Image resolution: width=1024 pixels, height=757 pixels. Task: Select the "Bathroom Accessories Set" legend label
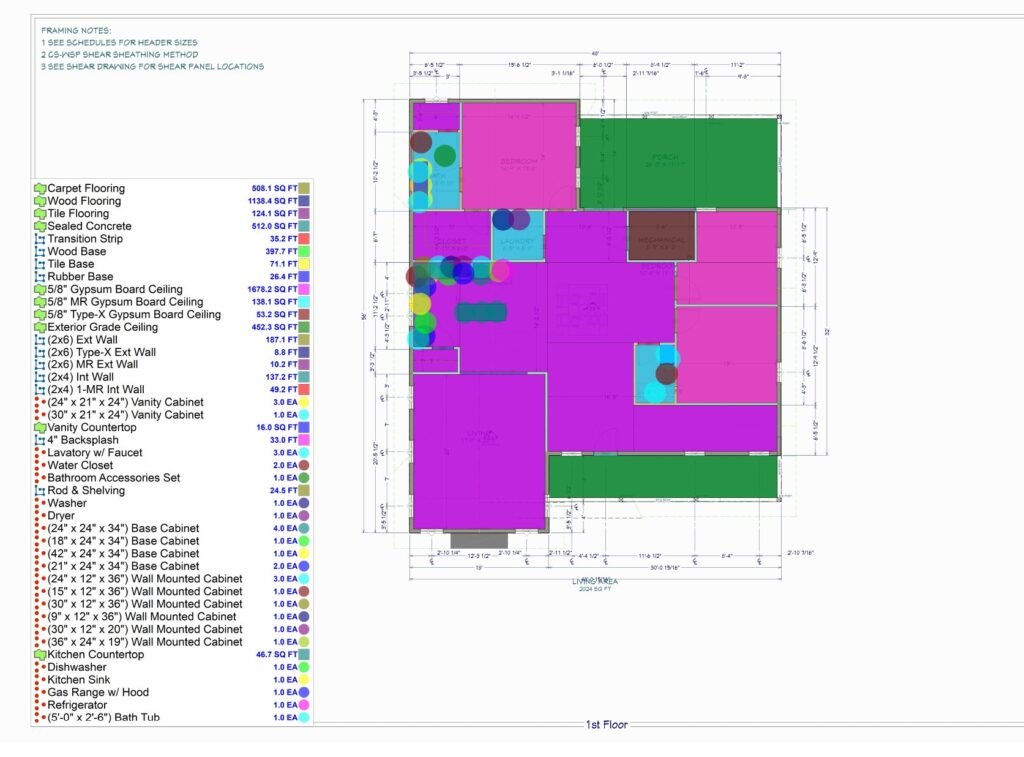pyautogui.click(x=114, y=478)
